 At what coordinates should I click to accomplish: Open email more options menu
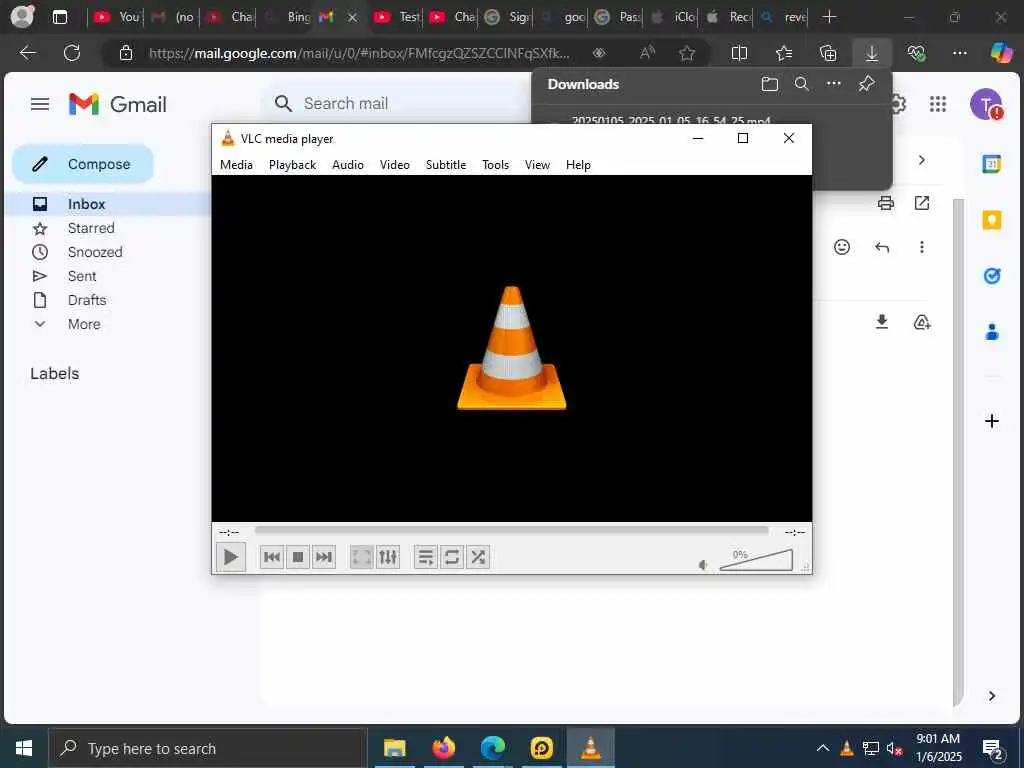[922, 247]
